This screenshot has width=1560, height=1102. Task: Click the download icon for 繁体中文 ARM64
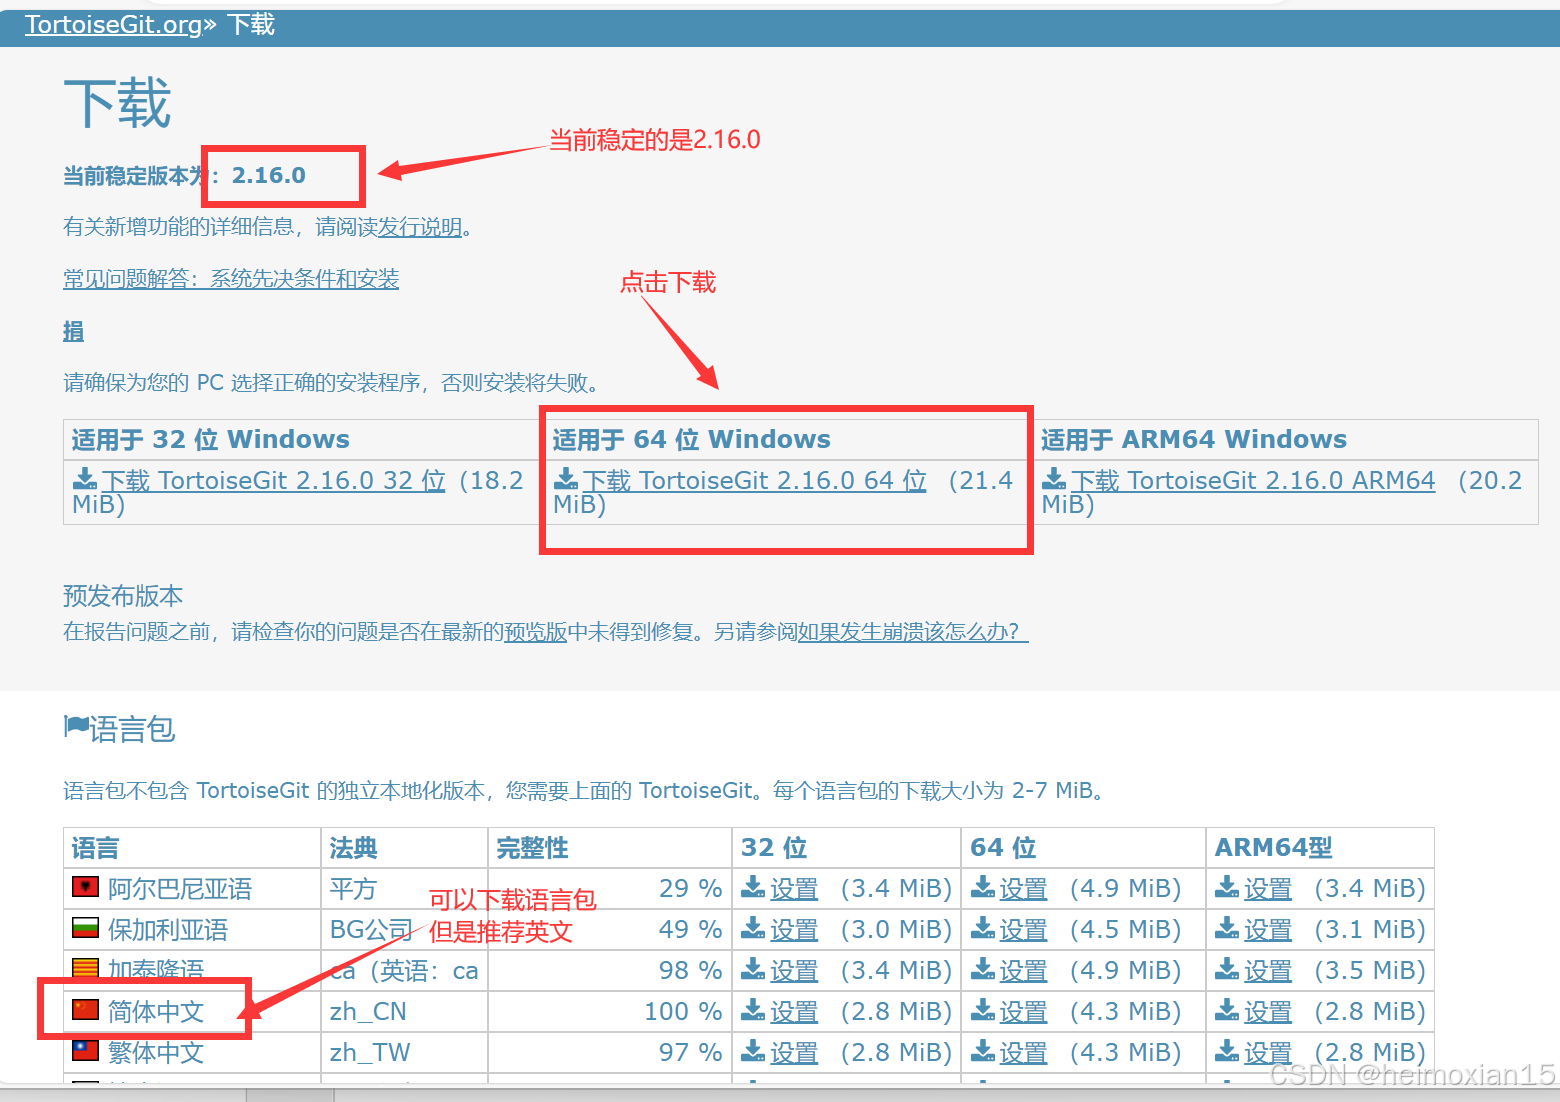pyautogui.click(x=1227, y=1051)
